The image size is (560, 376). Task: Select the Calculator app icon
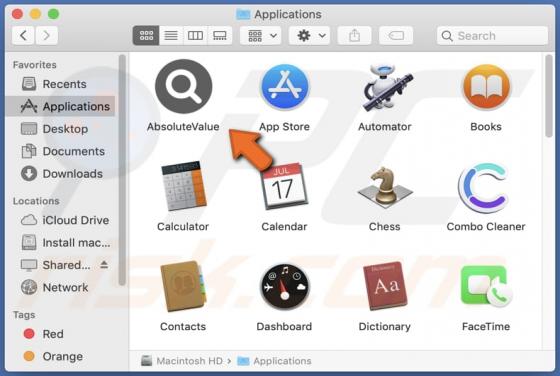pyautogui.click(x=184, y=186)
